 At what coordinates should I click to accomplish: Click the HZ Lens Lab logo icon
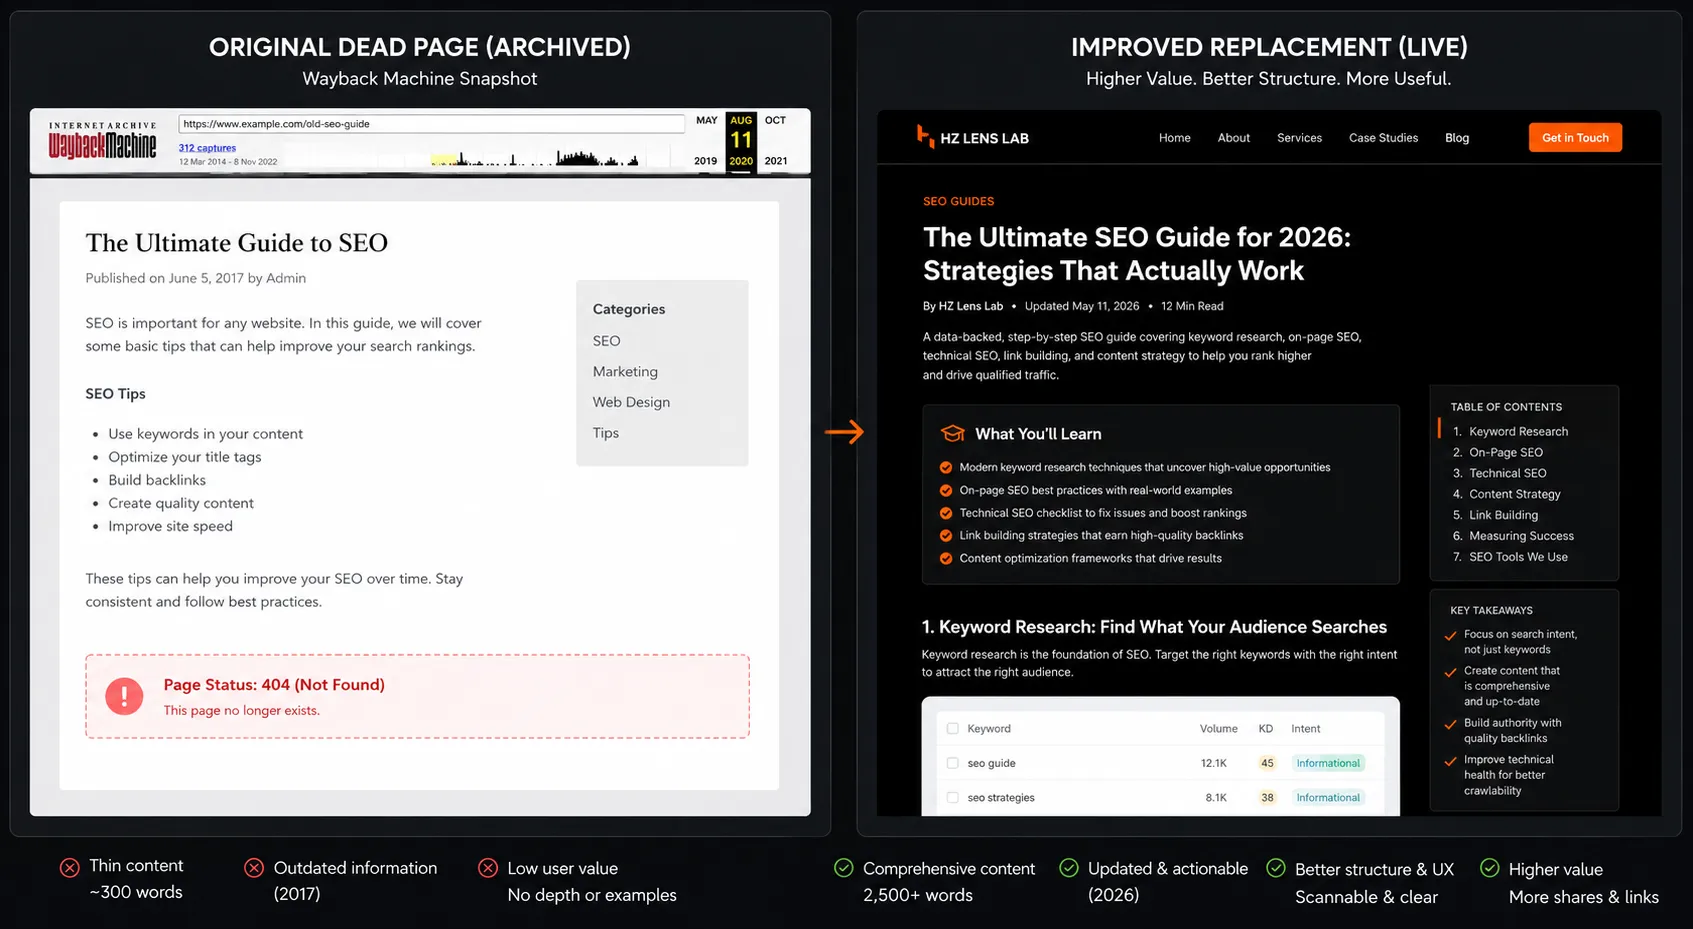tap(925, 137)
